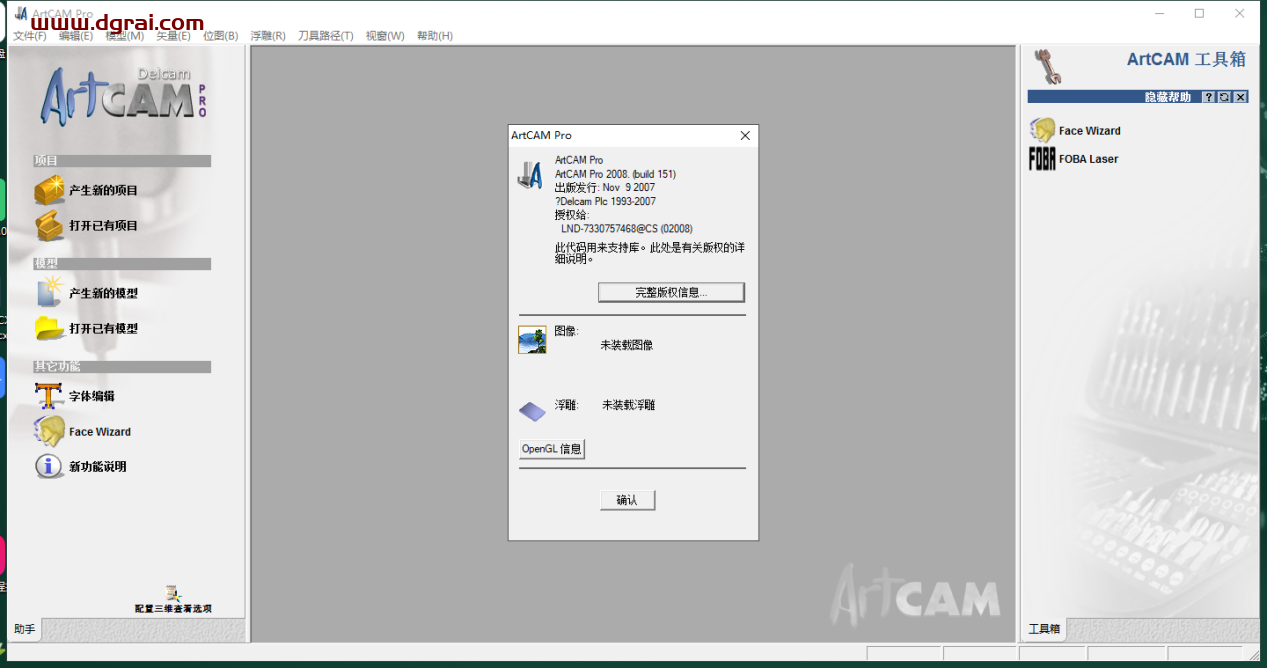1267x668 pixels.
Task: Click the relief (浮雕) icon in the dialog
Action: tap(532, 410)
